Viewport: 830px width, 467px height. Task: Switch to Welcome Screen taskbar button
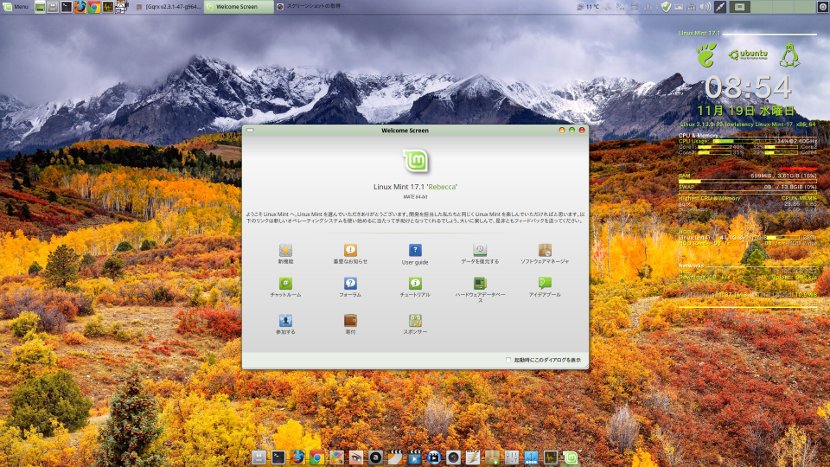(x=239, y=7)
